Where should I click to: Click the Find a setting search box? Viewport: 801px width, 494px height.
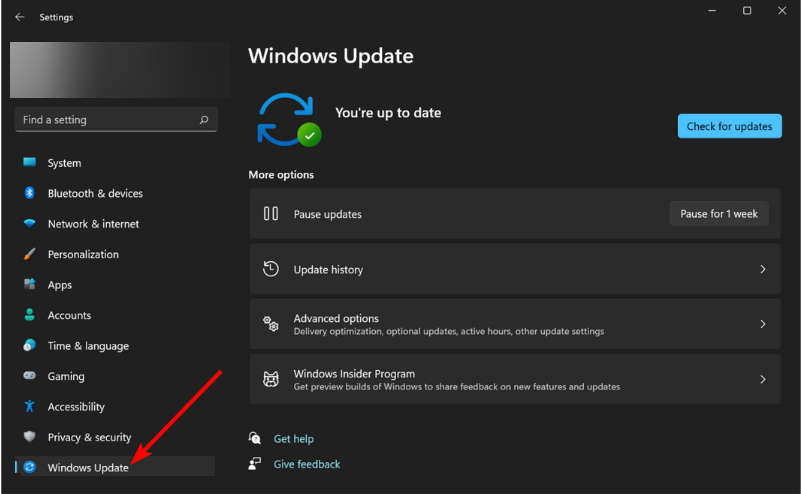point(105,120)
